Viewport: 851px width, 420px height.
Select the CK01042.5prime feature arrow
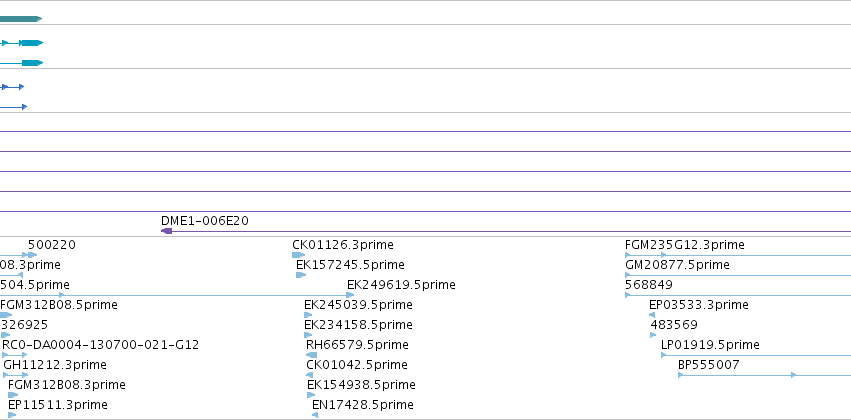pyautogui.click(x=309, y=375)
